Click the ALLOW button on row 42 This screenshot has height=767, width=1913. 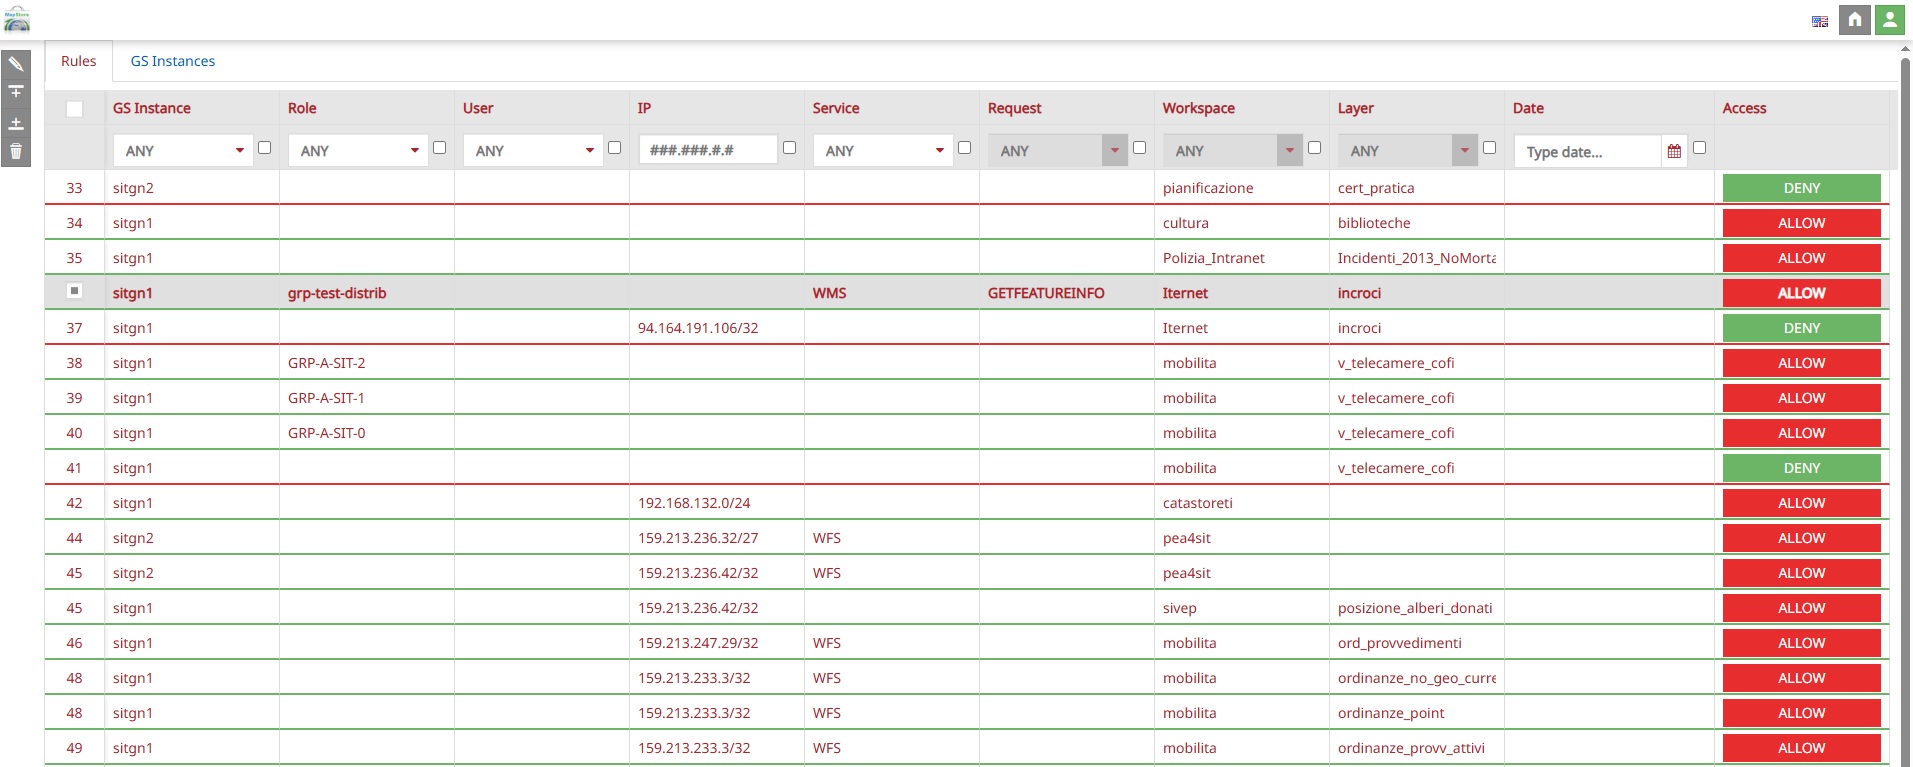tap(1801, 503)
